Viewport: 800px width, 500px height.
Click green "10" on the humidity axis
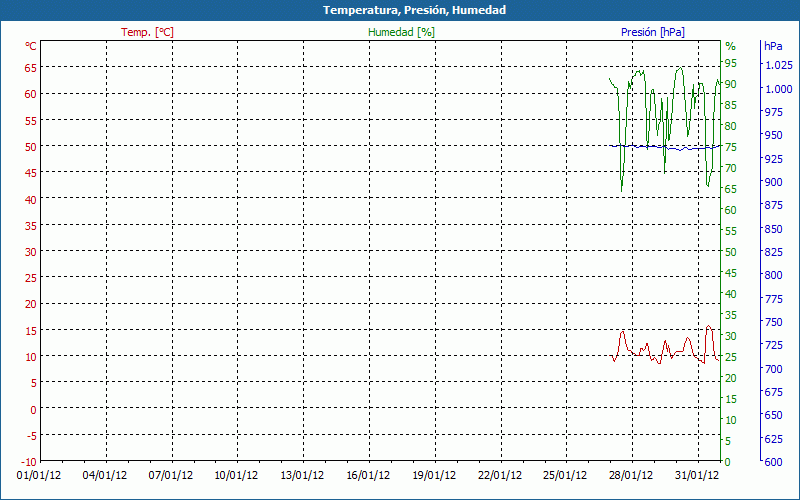pos(731,420)
